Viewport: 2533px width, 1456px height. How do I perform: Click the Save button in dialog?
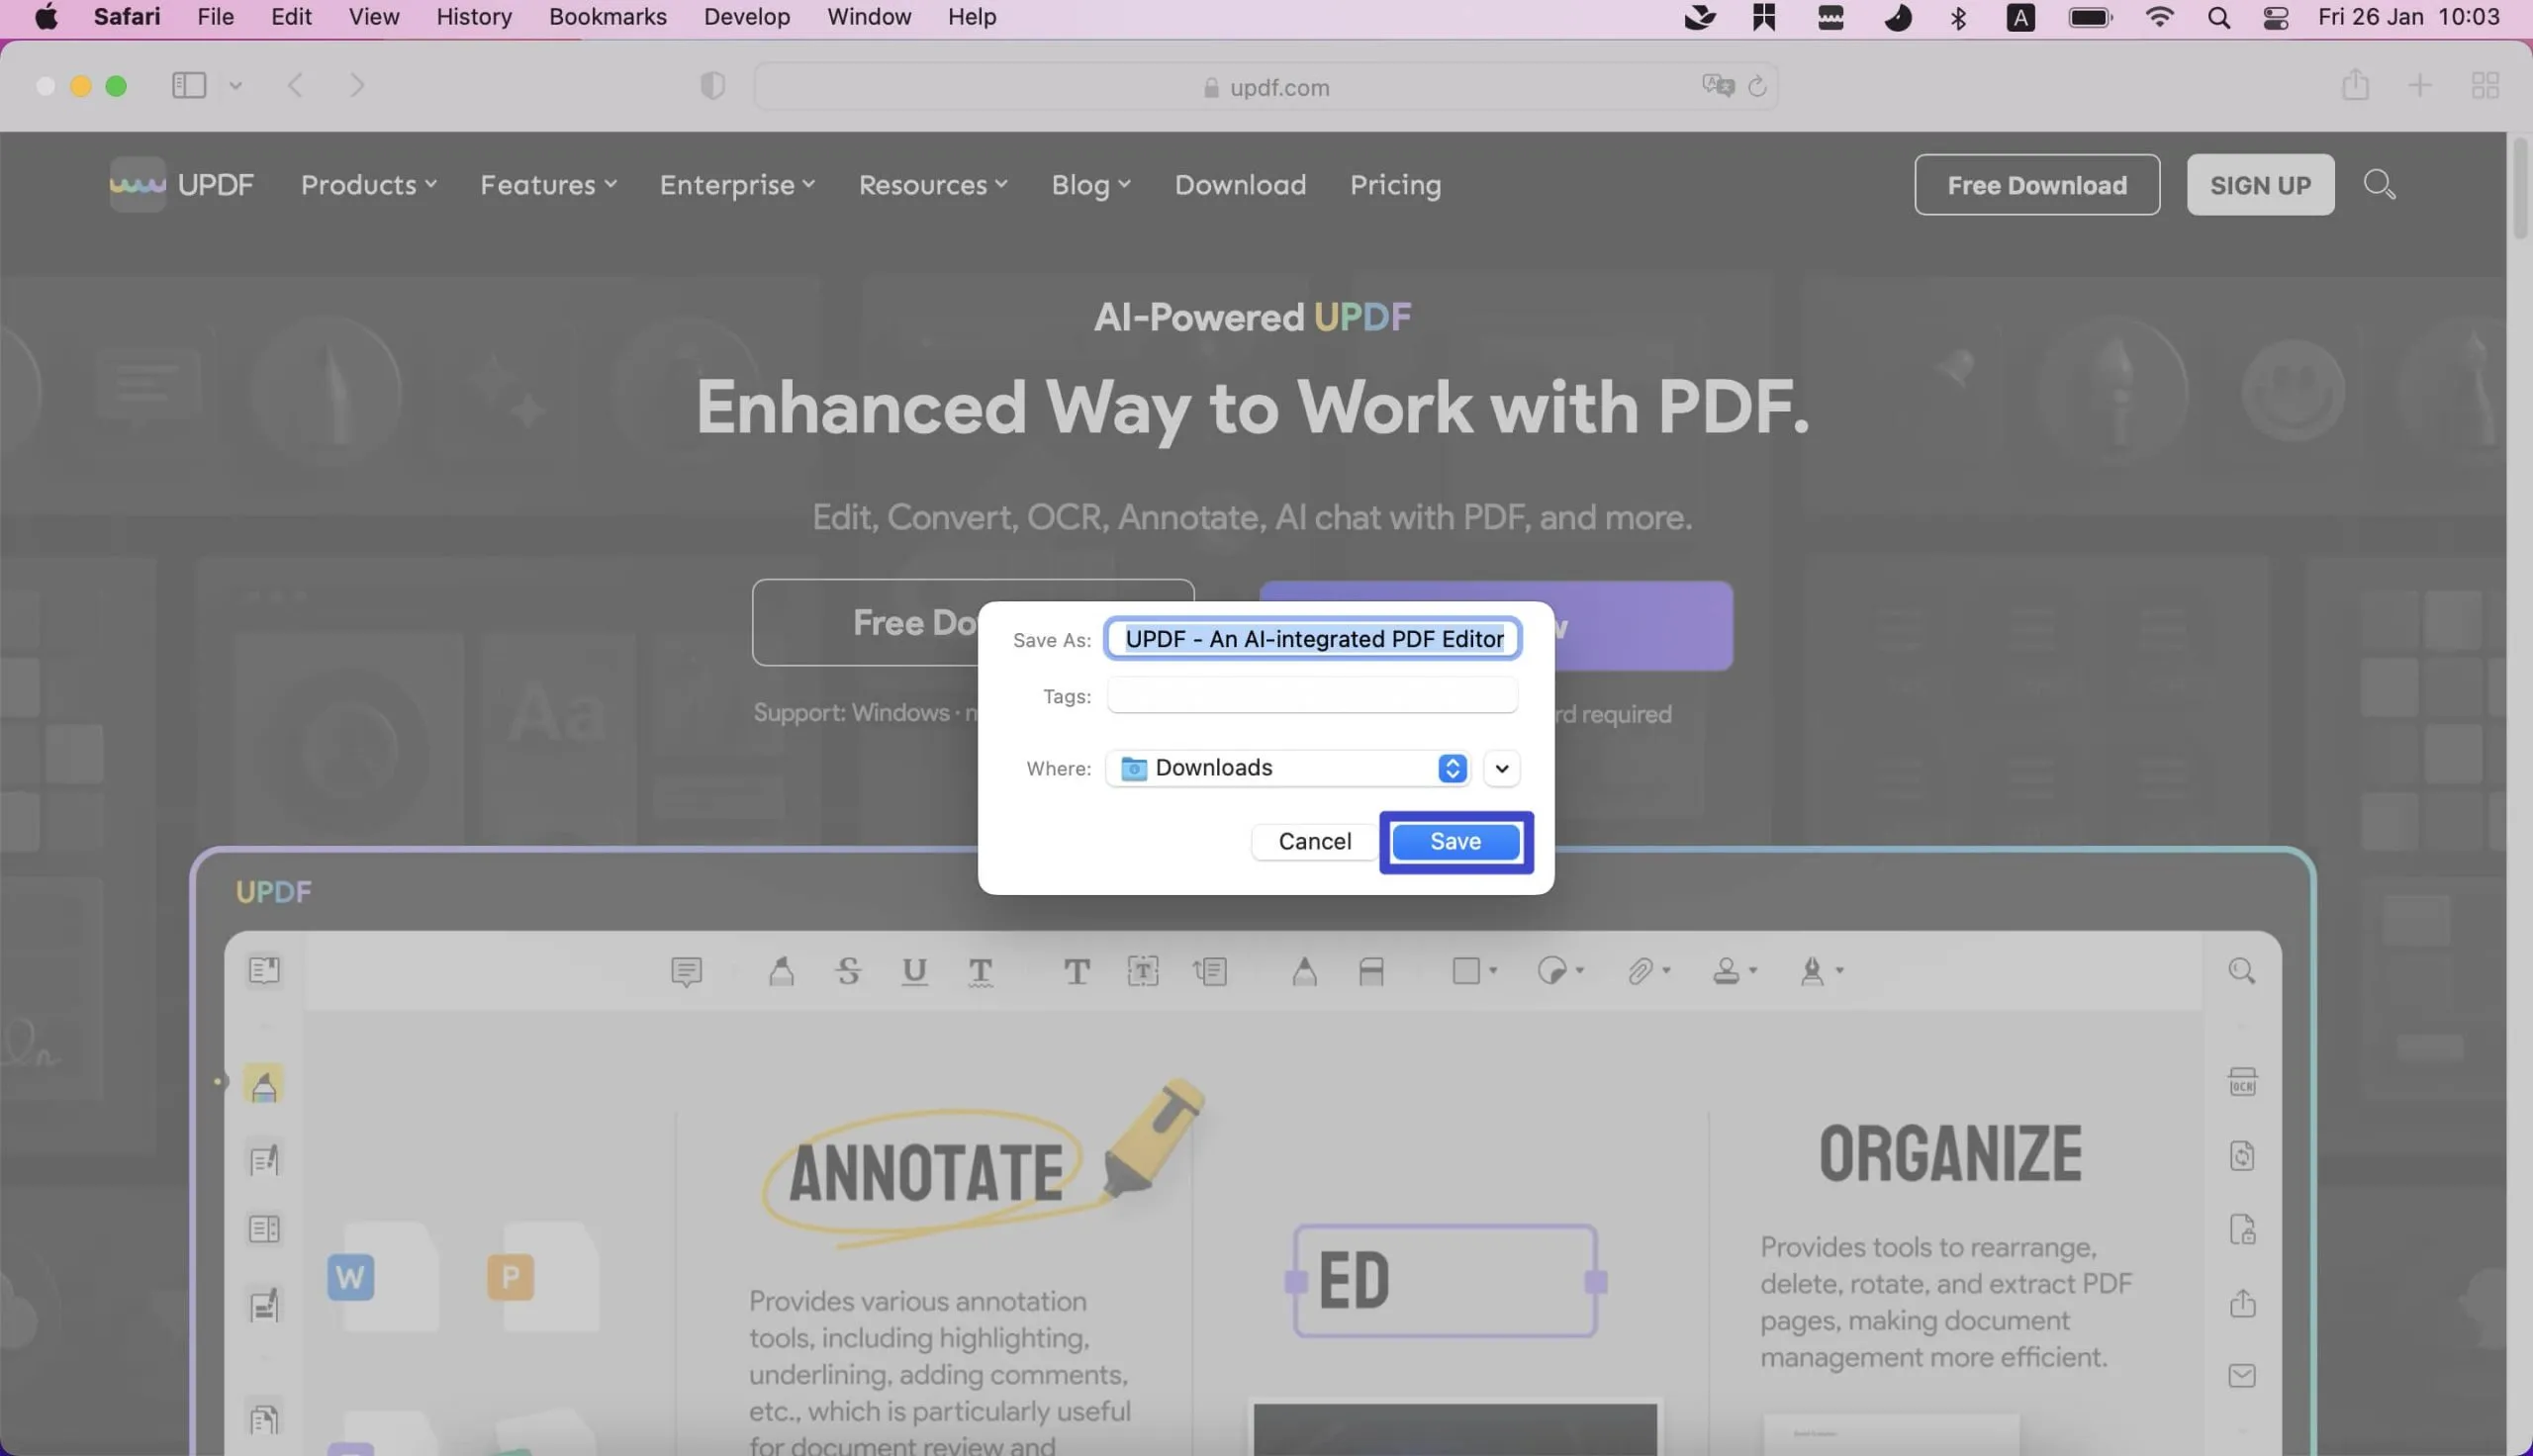coord(1454,840)
